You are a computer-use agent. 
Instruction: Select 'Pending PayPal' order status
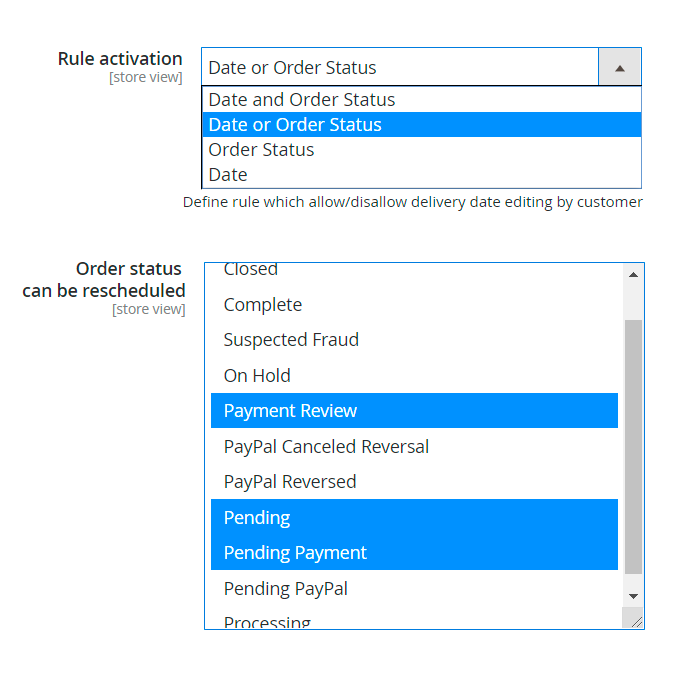[286, 589]
